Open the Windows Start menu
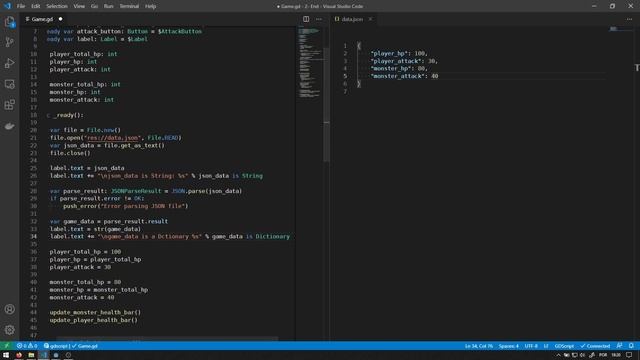Image resolution: width=640 pixels, height=360 pixels. click(6, 355)
